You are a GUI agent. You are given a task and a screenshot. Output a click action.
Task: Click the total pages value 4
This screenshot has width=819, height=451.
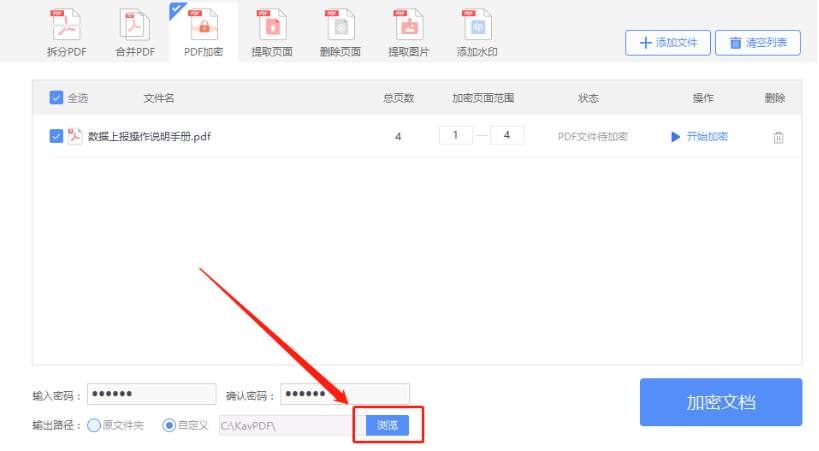[x=398, y=137]
